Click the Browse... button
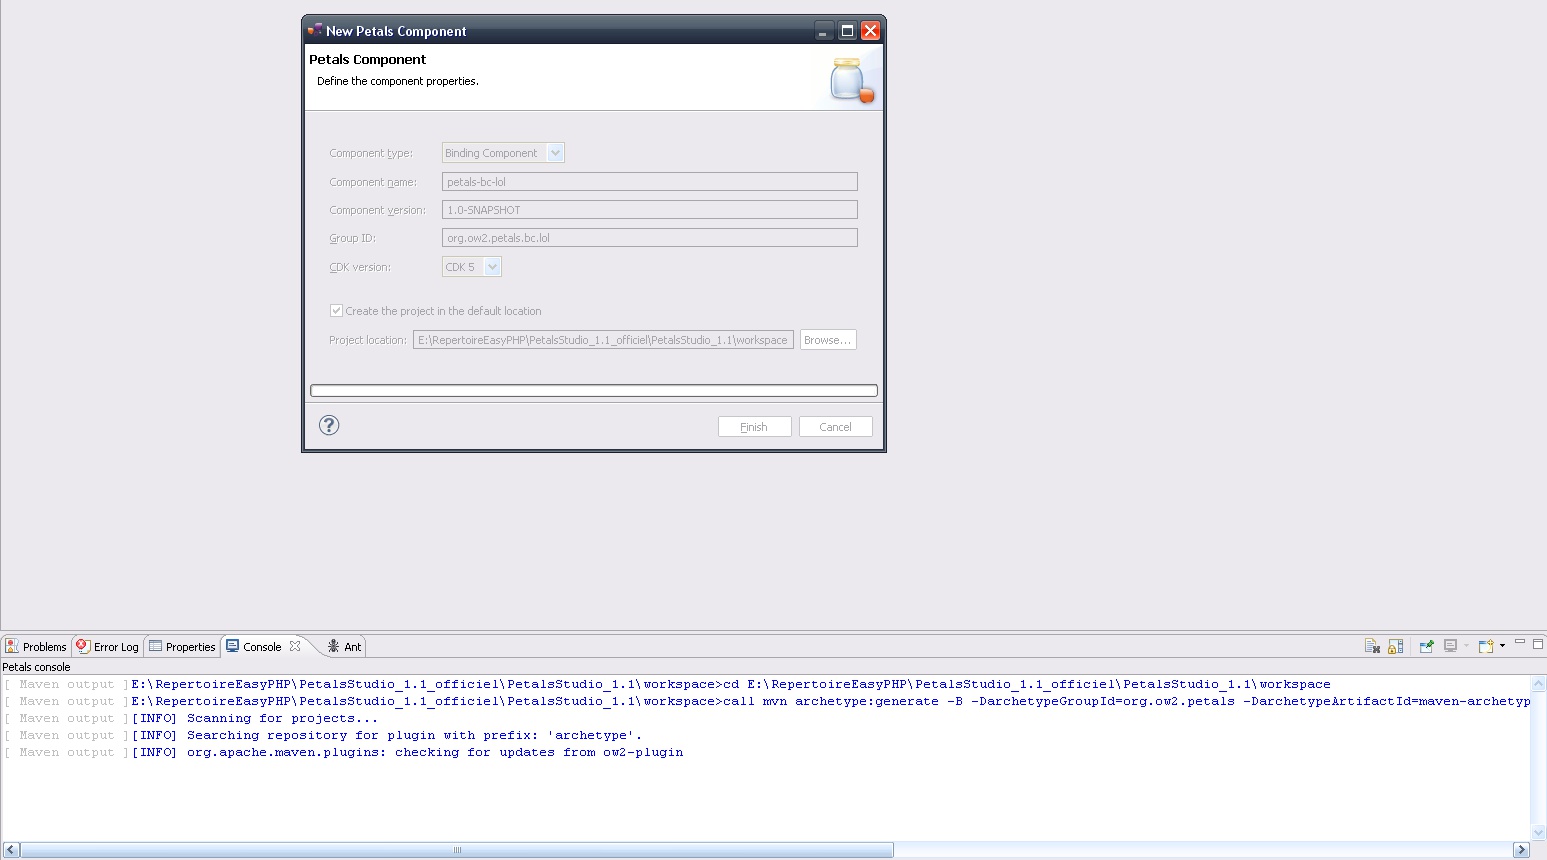The height and width of the screenshot is (860, 1547). pyautogui.click(x=827, y=340)
